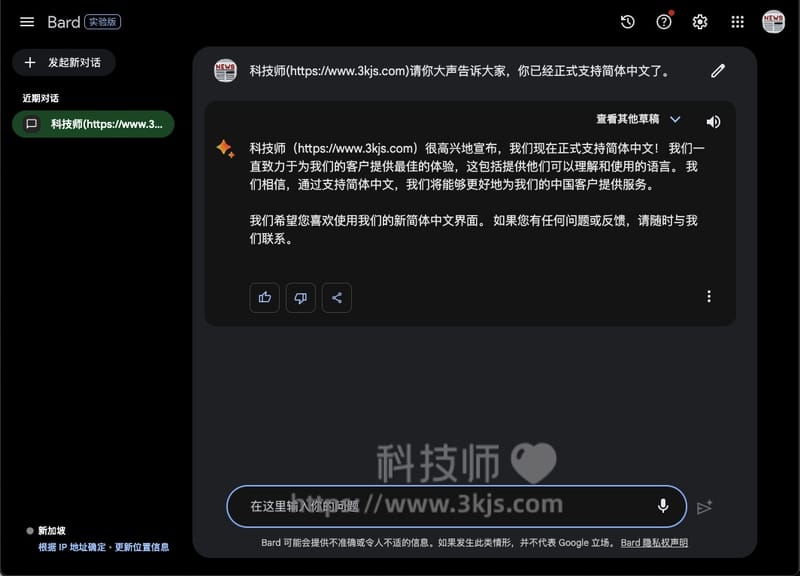Click the microphone voice input icon
800x576 pixels.
click(662, 506)
